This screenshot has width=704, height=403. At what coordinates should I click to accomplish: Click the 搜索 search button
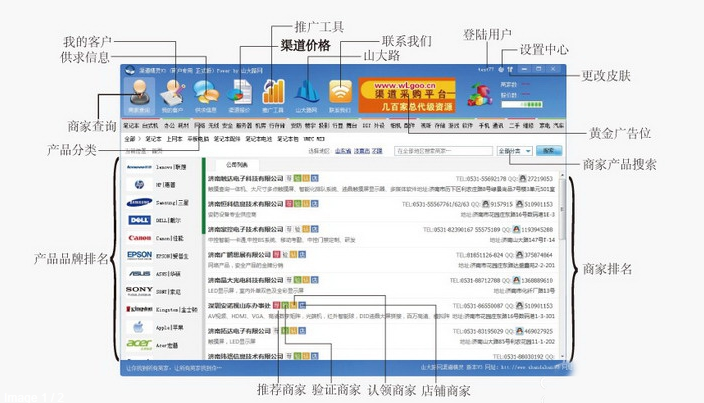coord(549,151)
